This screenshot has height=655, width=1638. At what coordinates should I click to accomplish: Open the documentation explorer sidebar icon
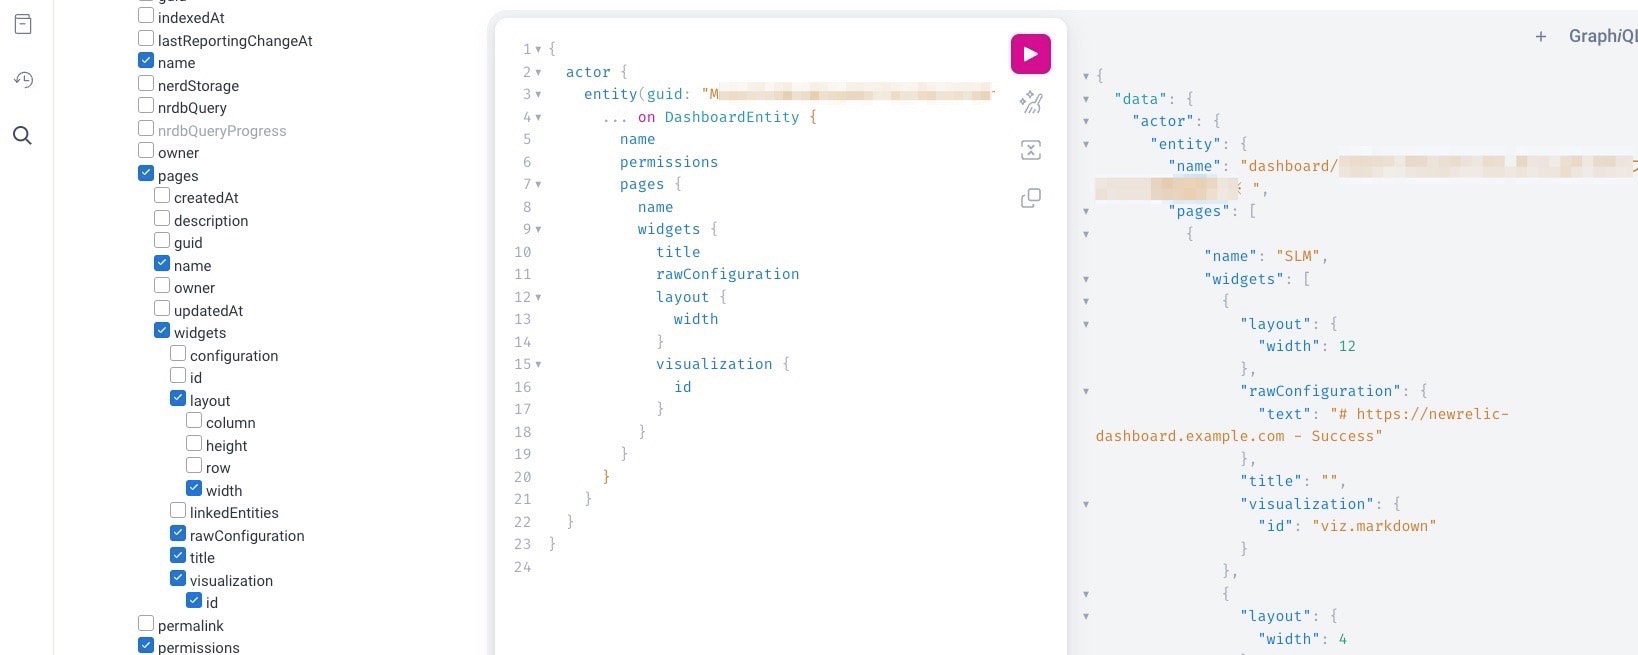pos(23,24)
